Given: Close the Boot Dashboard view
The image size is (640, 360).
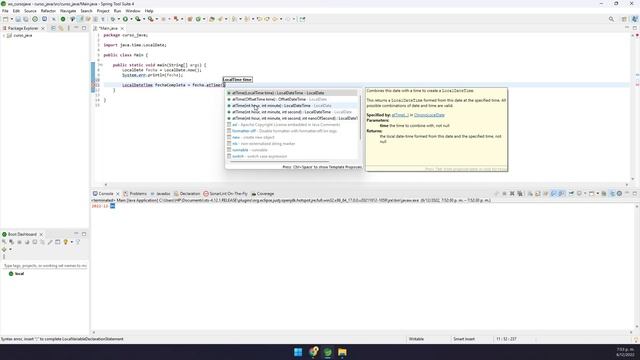Looking at the screenshot, I should [41, 234].
